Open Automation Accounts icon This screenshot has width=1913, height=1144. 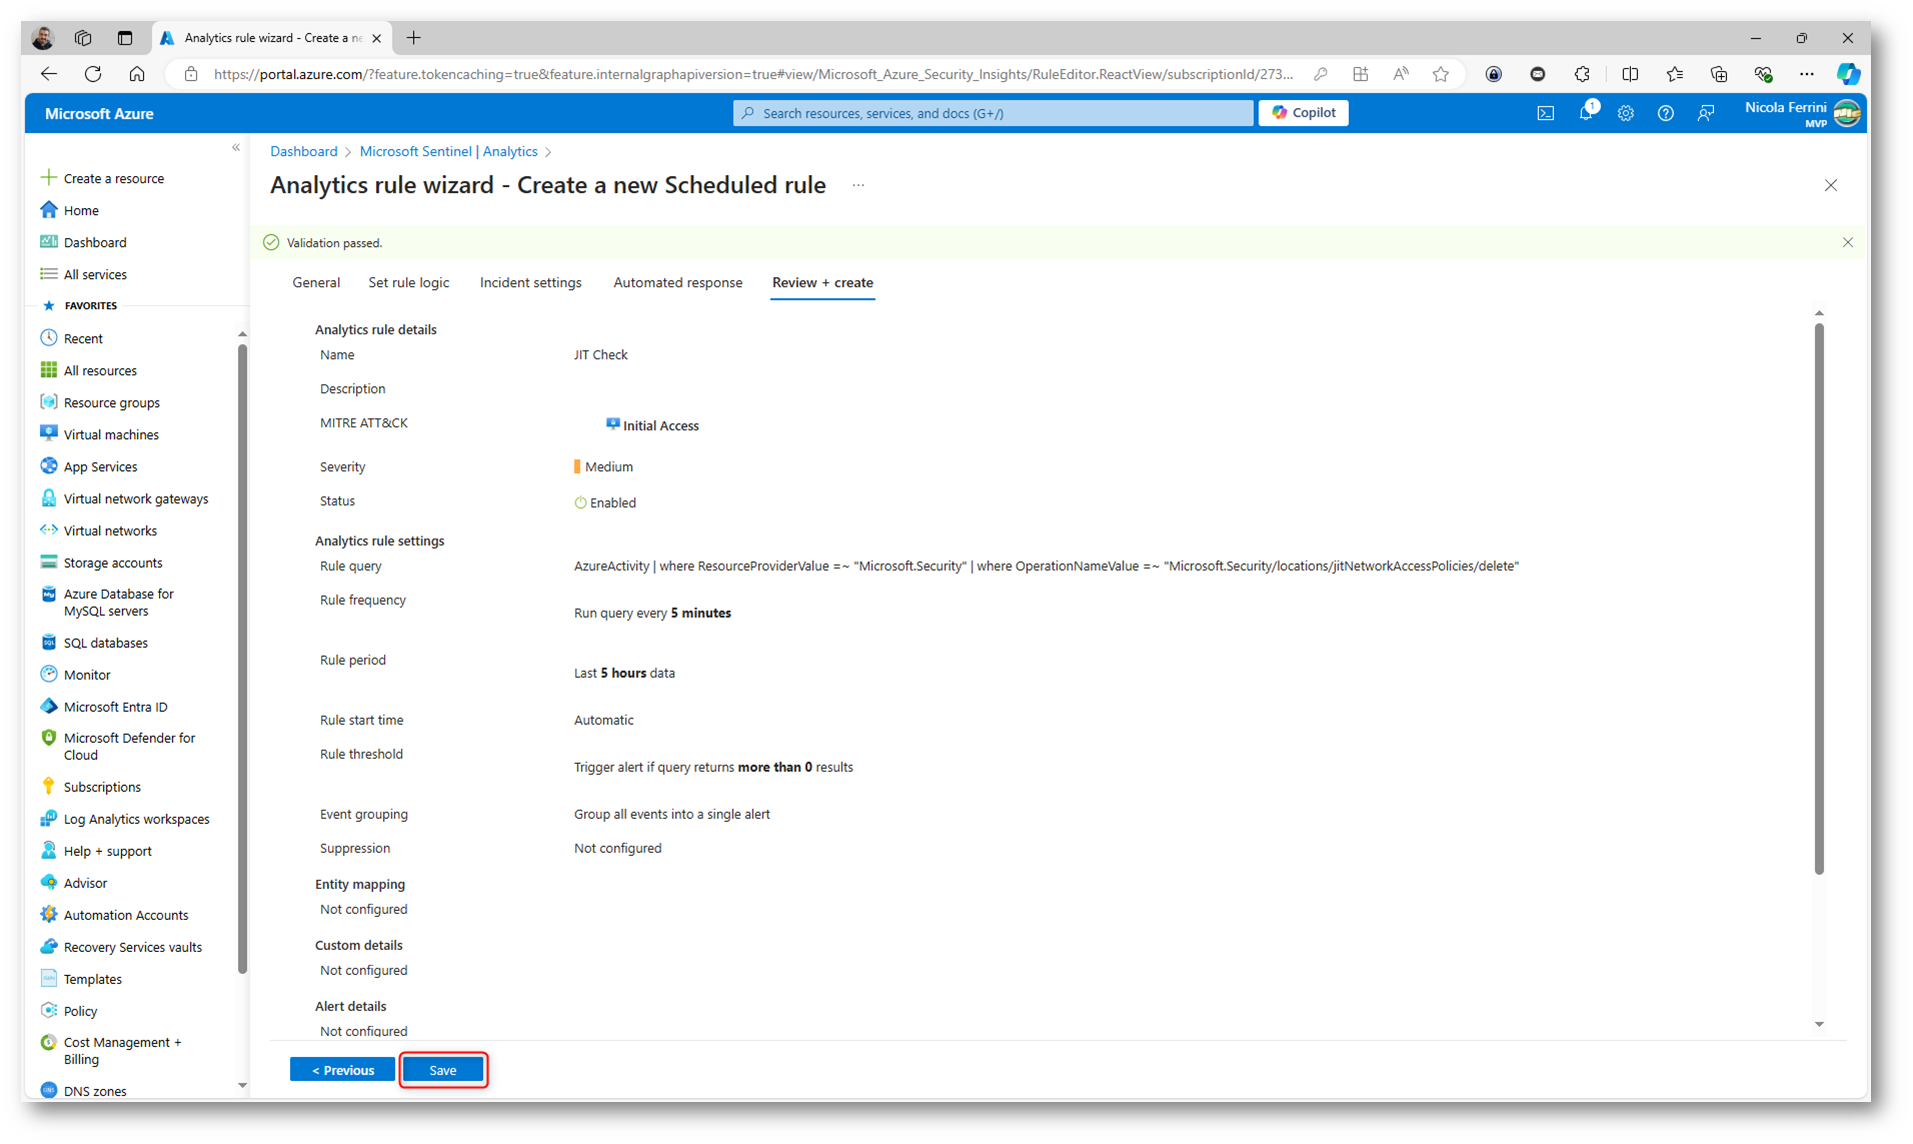pyautogui.click(x=48, y=915)
